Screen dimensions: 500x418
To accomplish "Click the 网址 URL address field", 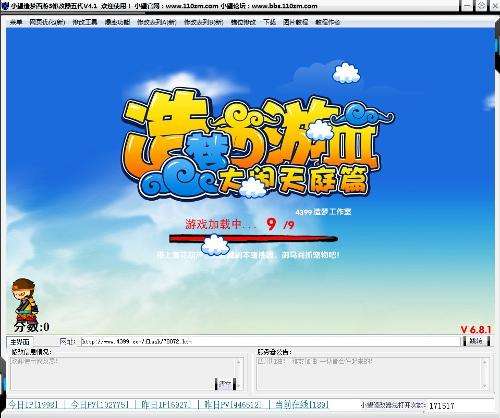I will 270,341.
